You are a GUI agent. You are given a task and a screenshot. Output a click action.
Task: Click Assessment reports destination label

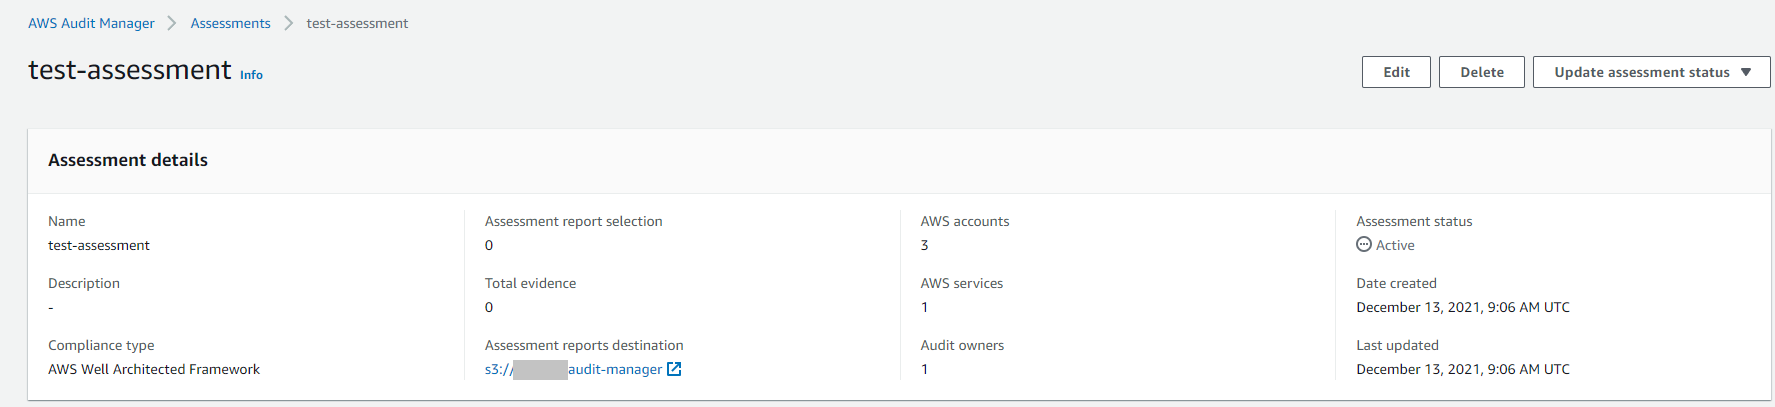(584, 345)
